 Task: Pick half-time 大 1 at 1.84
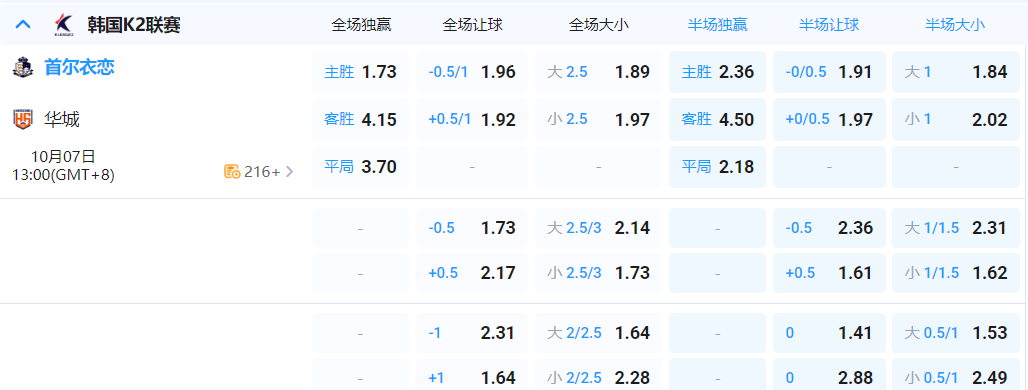point(955,72)
